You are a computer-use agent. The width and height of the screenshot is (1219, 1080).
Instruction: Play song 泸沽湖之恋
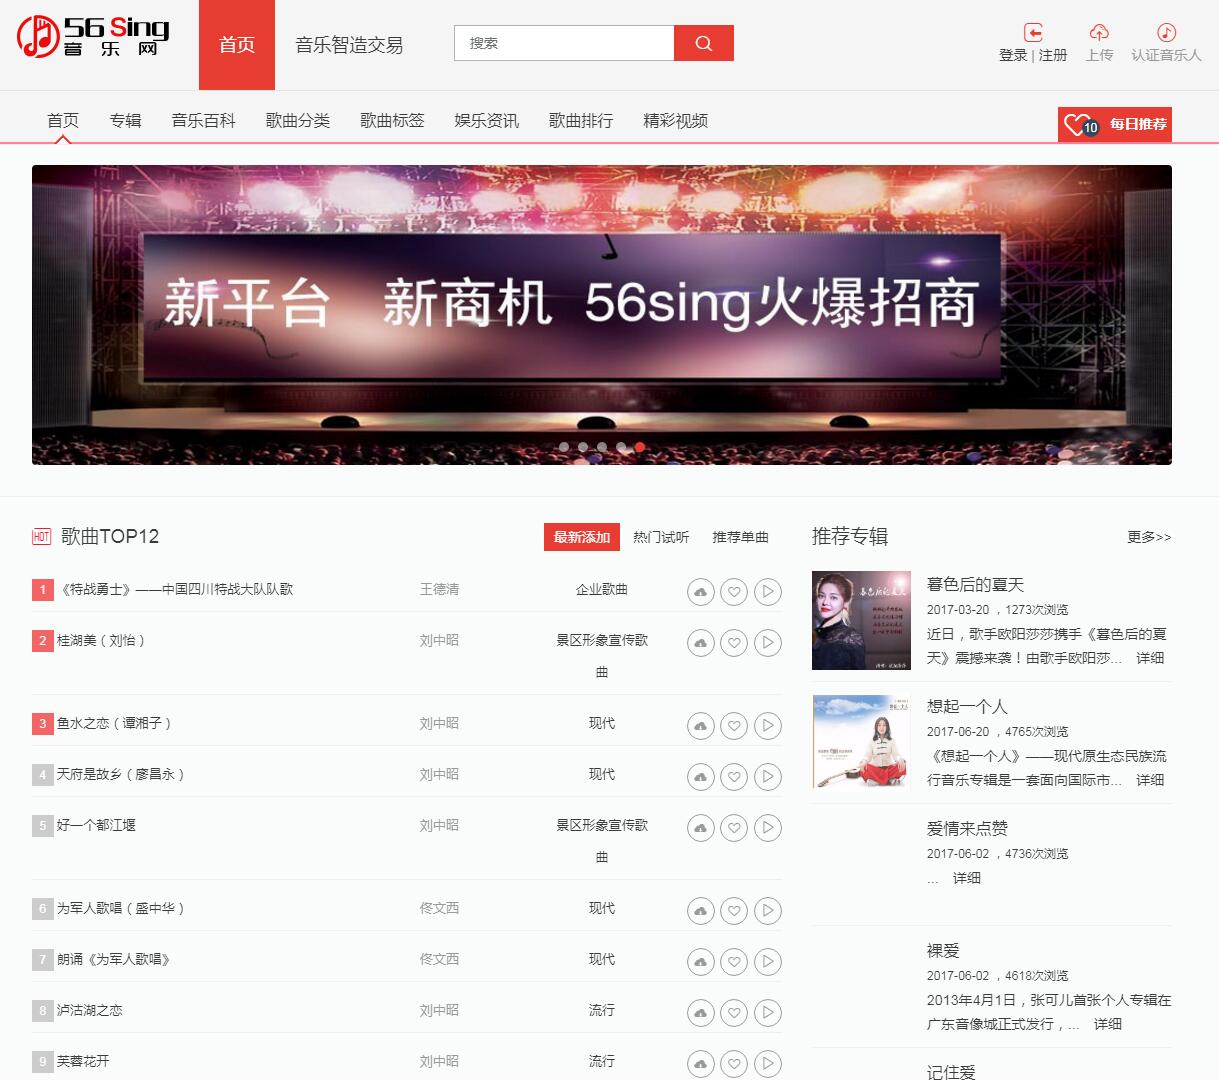[x=767, y=1013]
